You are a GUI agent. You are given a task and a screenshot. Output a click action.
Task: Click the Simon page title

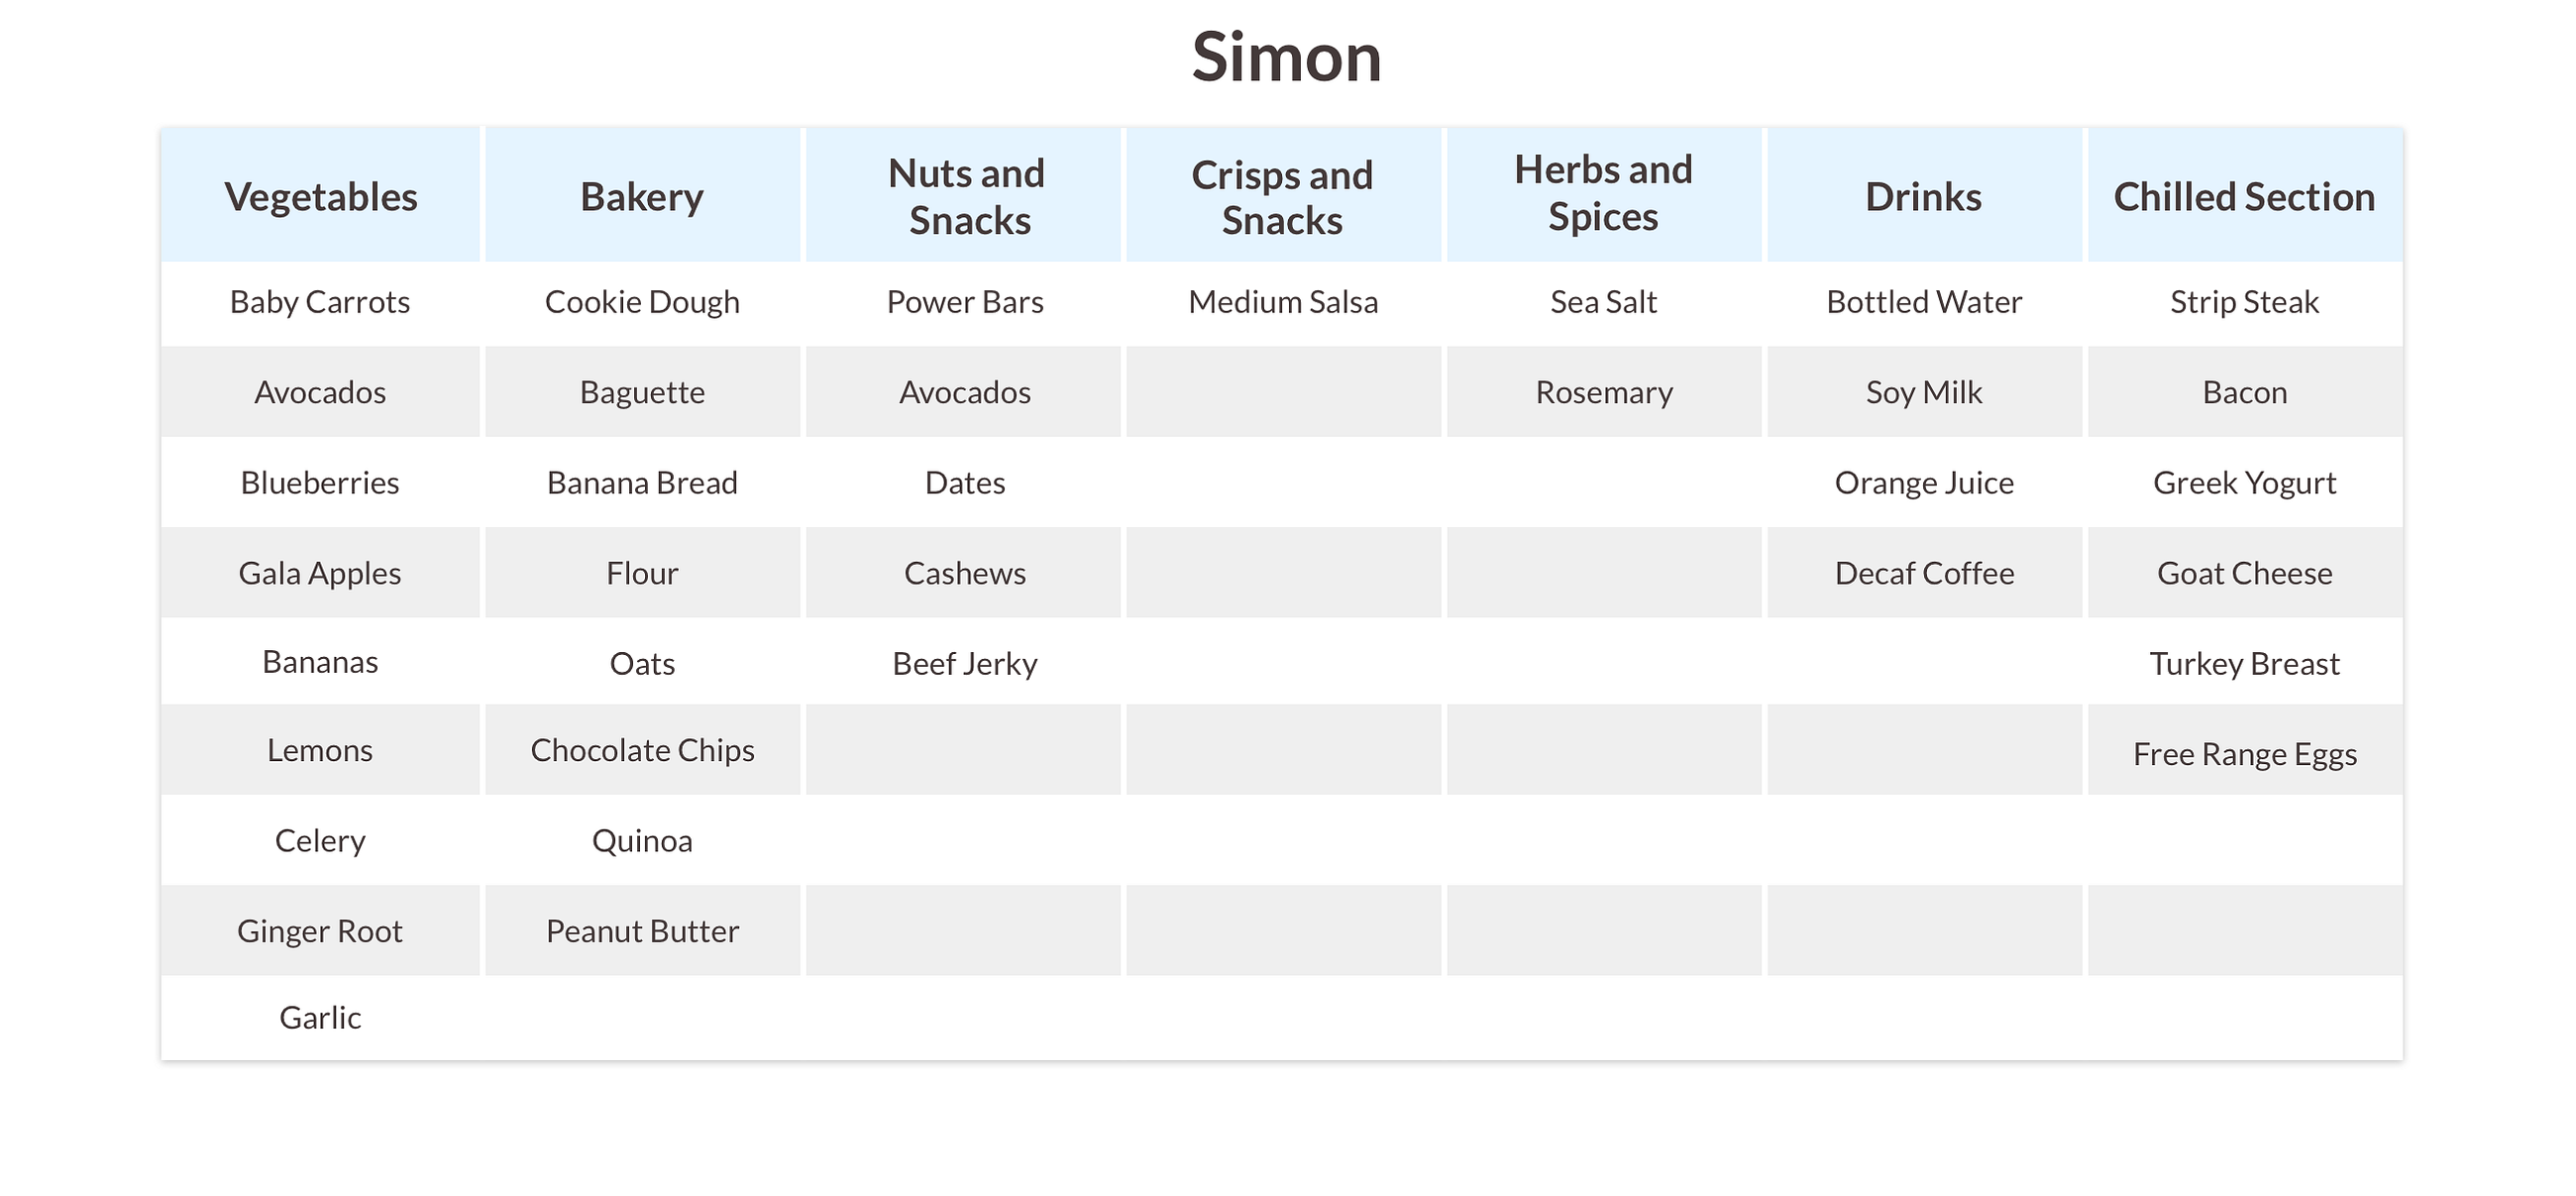pos(1287,57)
